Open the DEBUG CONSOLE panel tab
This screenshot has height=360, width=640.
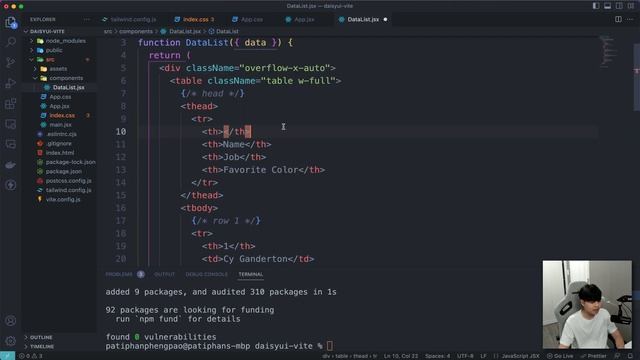(207, 274)
